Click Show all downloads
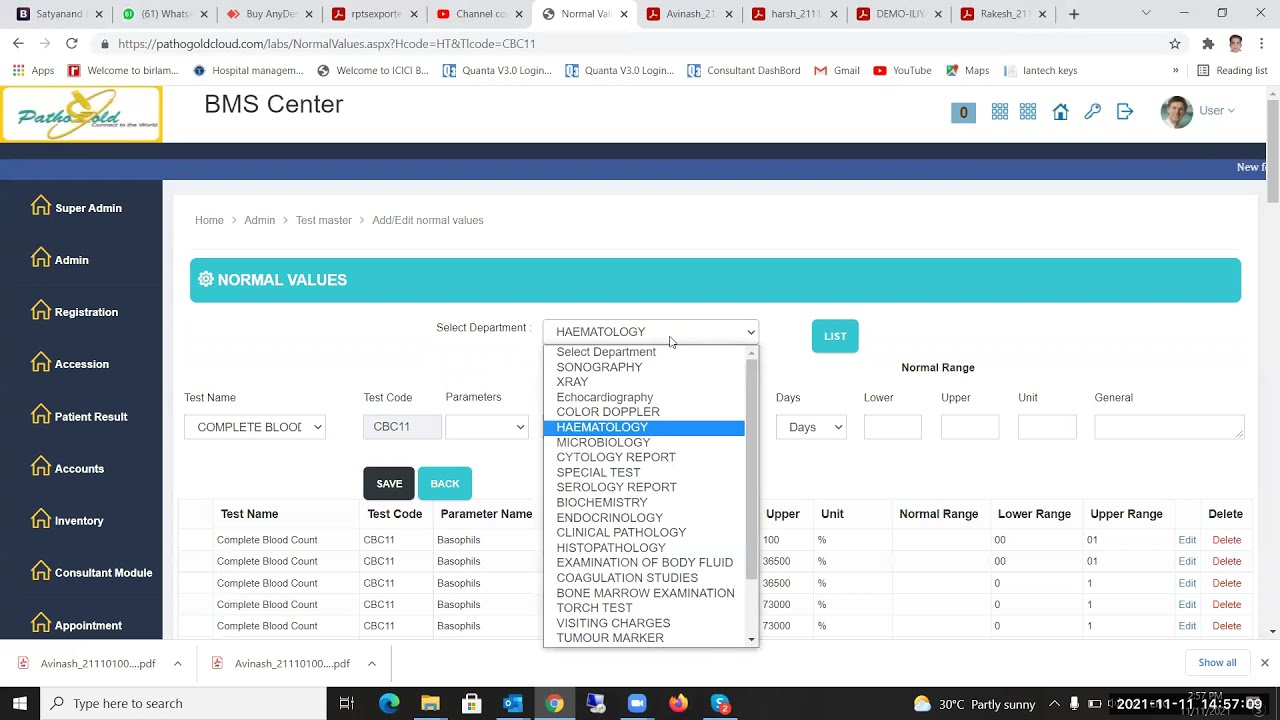 pos(1217,663)
